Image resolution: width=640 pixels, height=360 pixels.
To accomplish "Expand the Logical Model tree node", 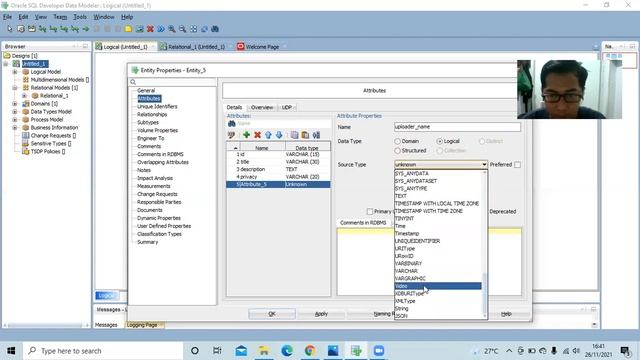I will [x=15, y=72].
